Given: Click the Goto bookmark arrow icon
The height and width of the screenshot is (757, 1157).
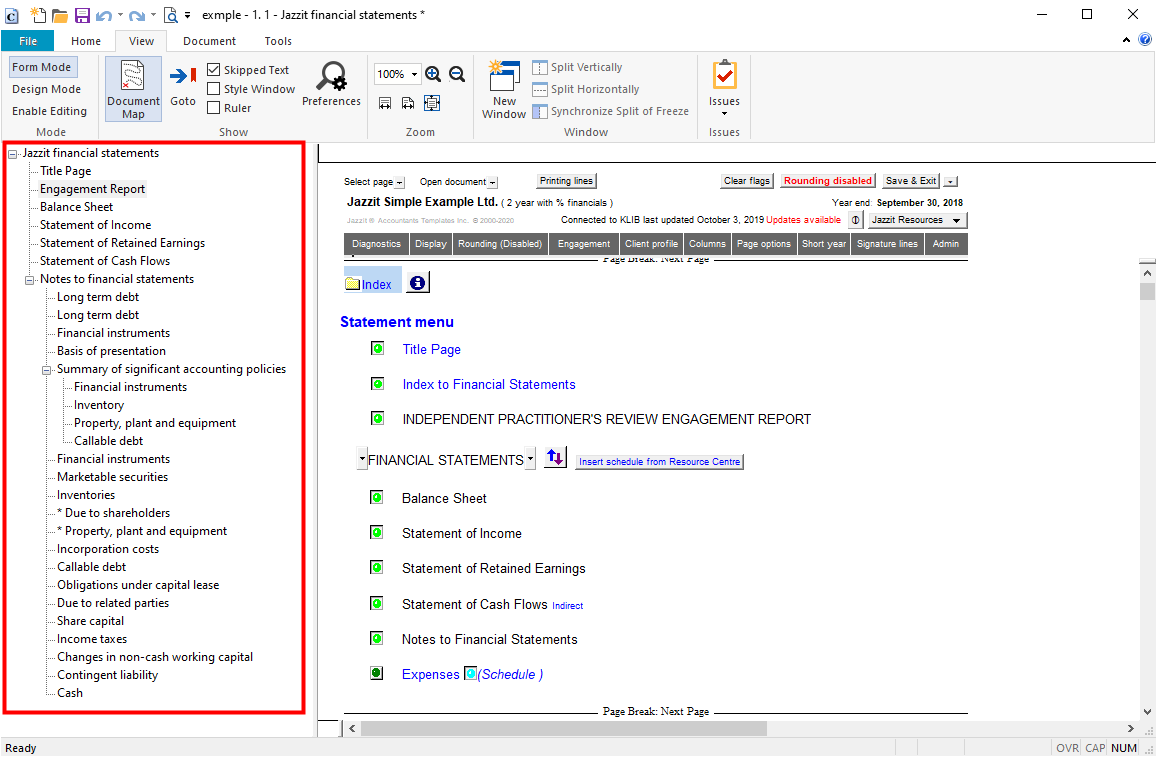Looking at the screenshot, I should click(182, 75).
